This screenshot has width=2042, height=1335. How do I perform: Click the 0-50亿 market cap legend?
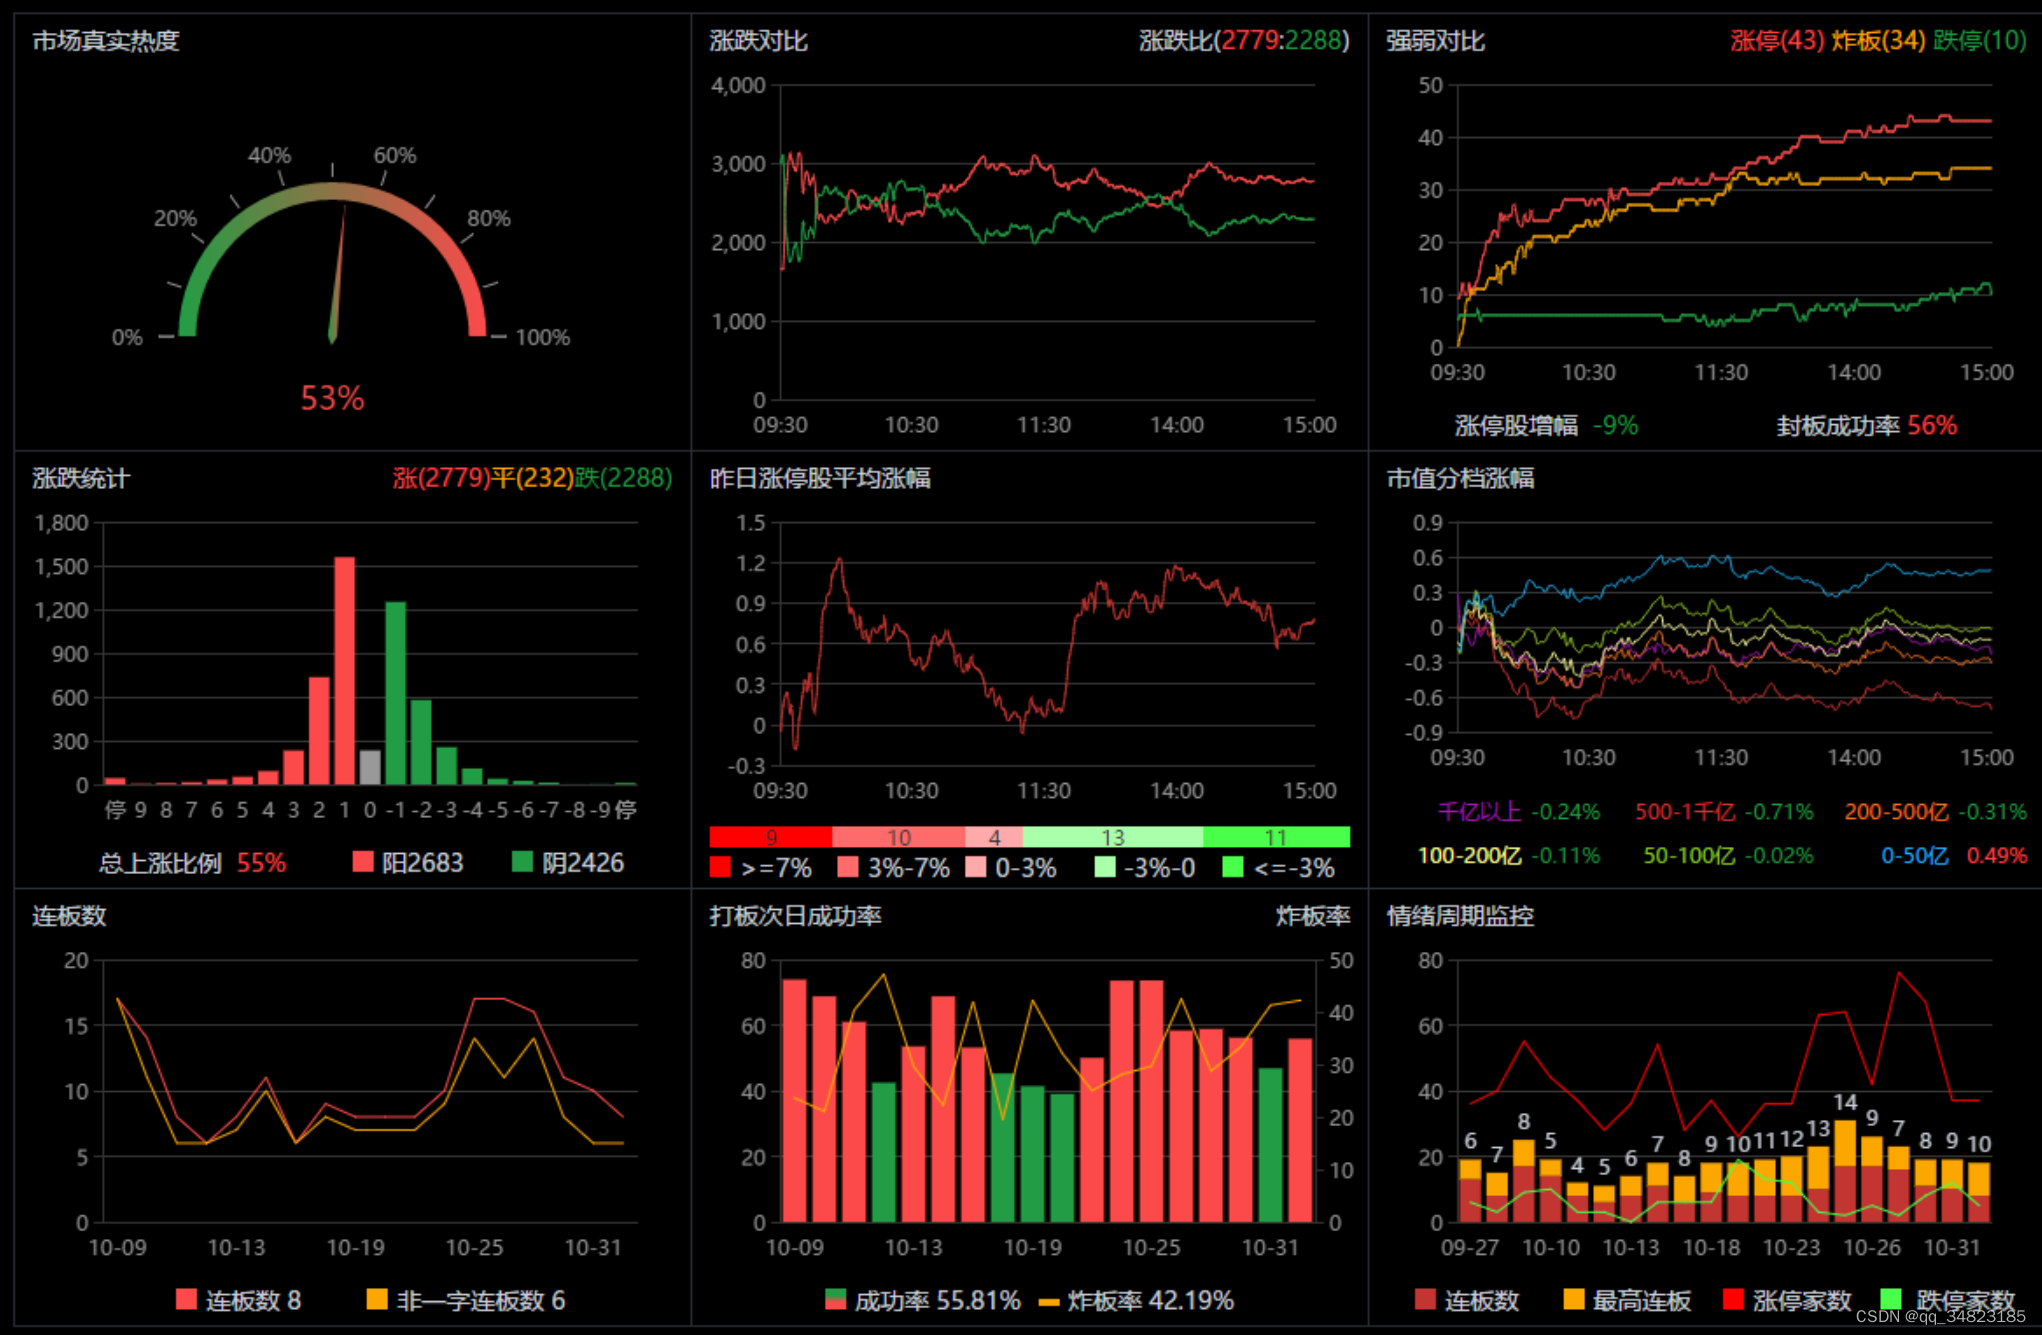1914,855
